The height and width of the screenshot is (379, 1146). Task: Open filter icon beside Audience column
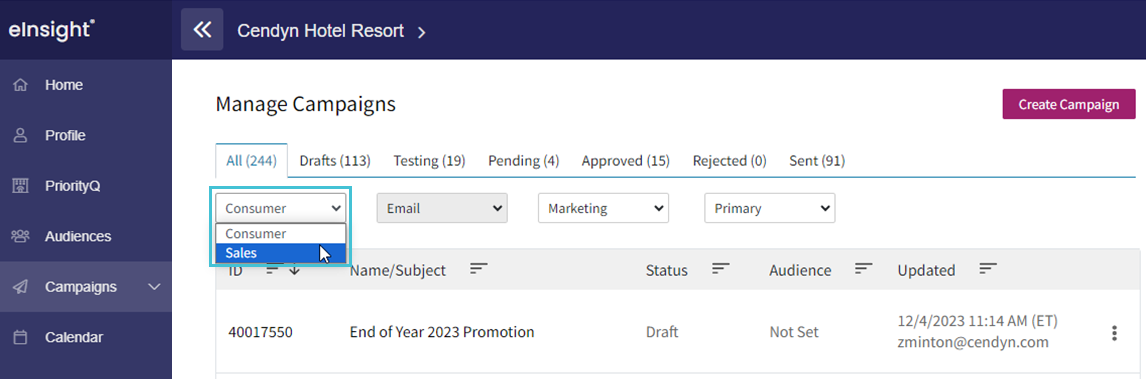point(865,269)
